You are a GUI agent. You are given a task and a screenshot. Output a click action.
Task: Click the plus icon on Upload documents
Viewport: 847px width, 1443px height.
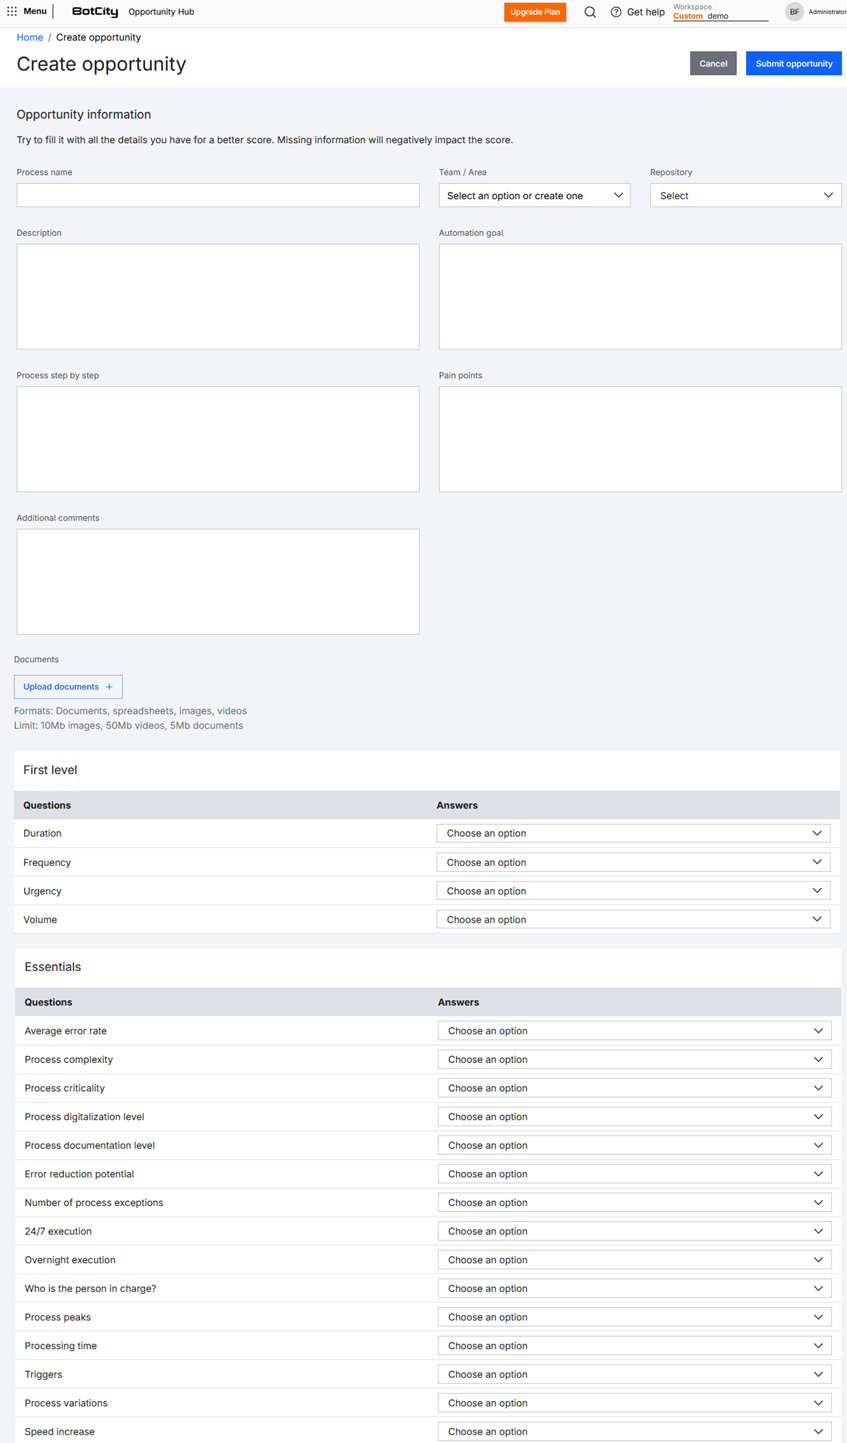pyautogui.click(x=109, y=687)
